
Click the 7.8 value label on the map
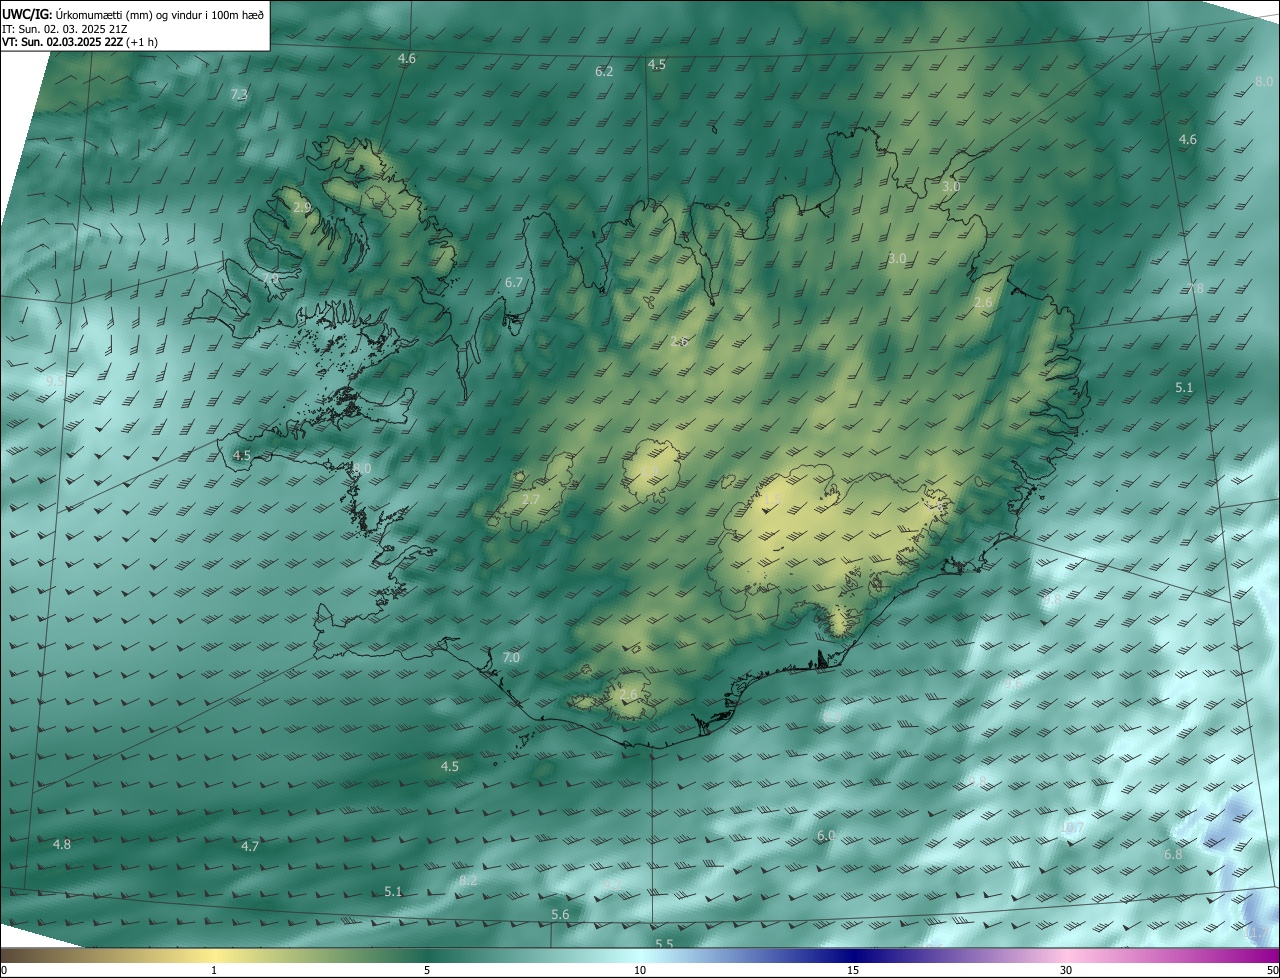[1196, 289]
